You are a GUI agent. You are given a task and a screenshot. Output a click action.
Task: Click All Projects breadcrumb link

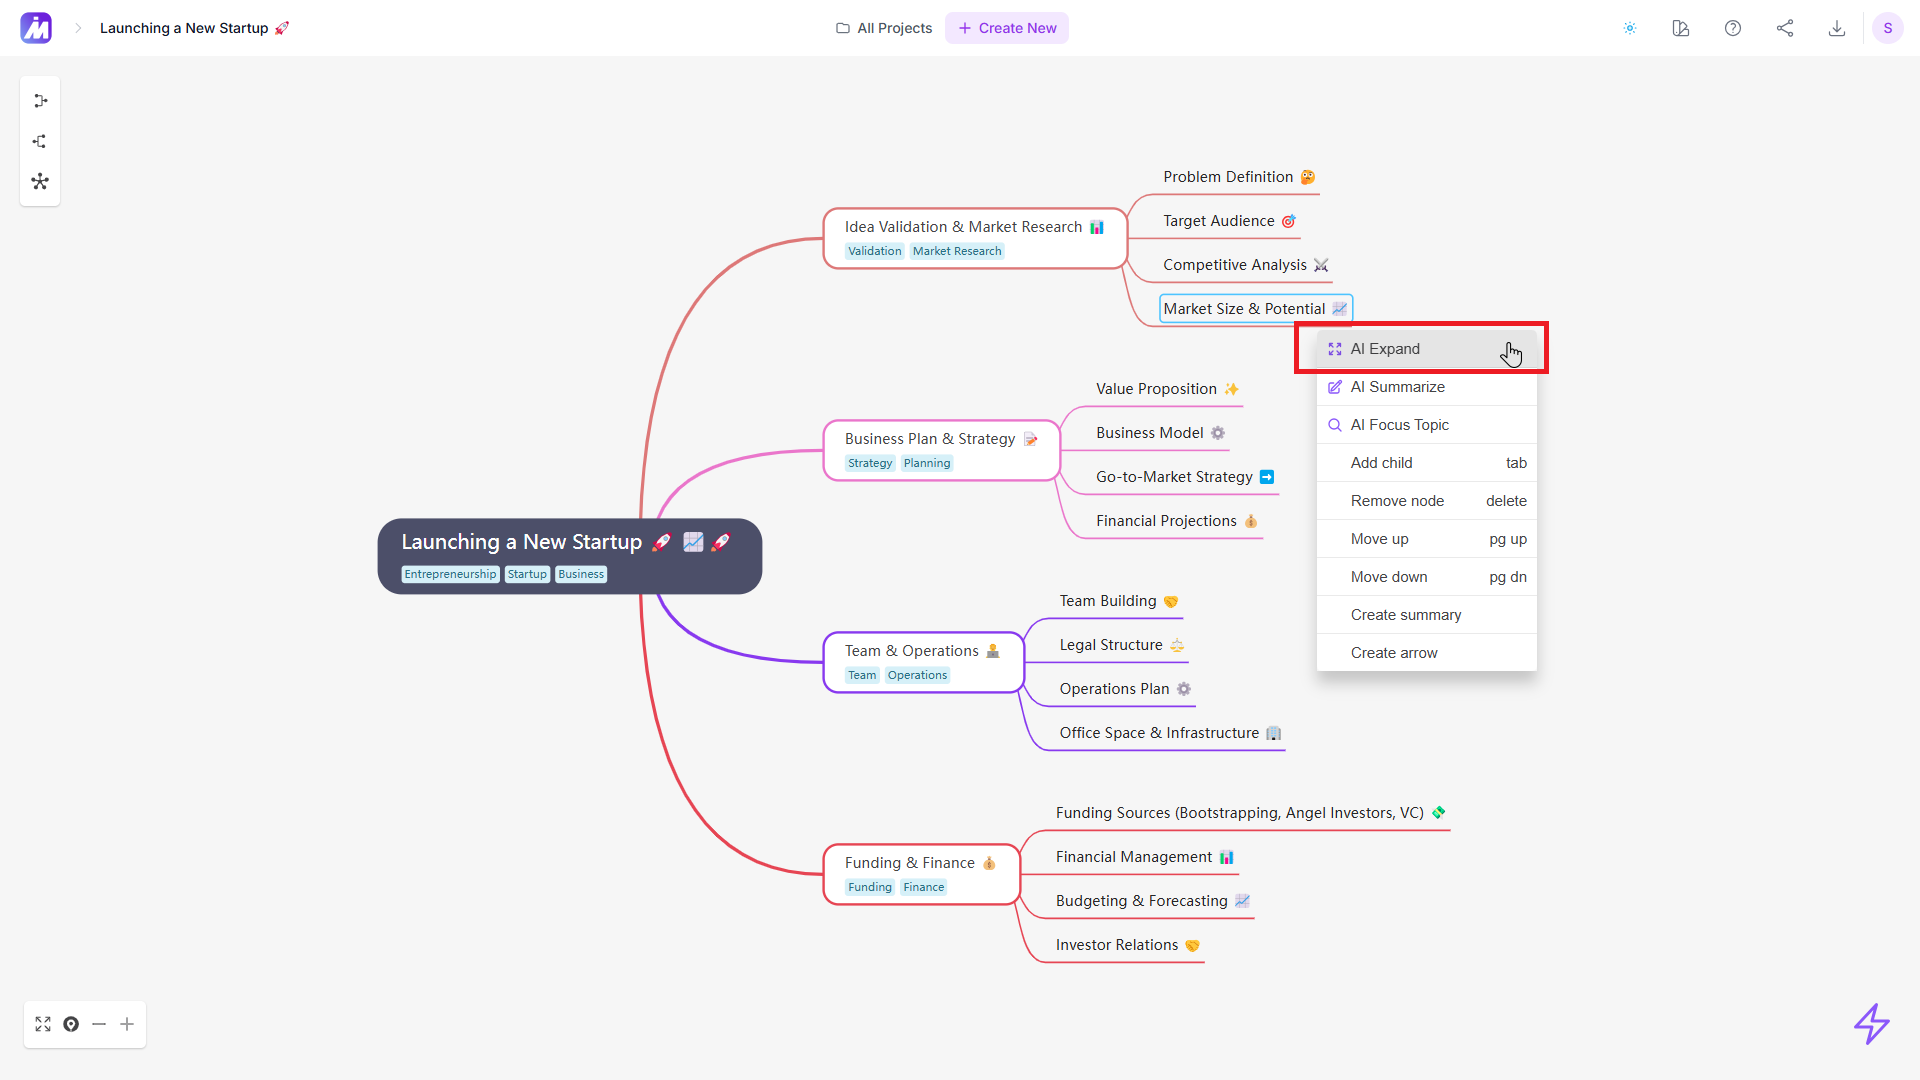(x=884, y=28)
